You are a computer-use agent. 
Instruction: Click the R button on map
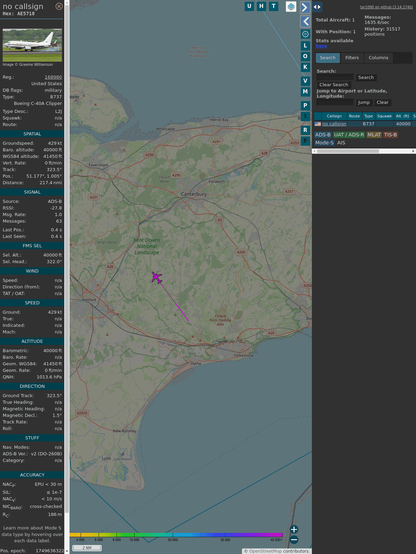click(x=305, y=130)
